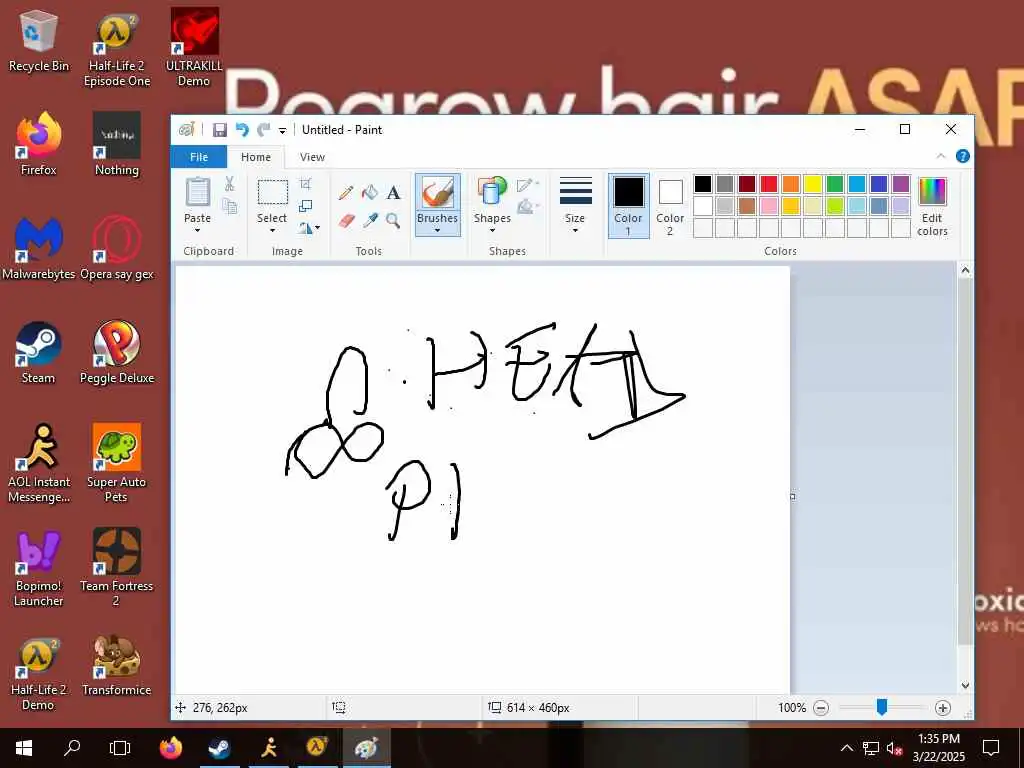Image resolution: width=1024 pixels, height=768 pixels.
Task: Click the rectangular Select button
Action: tap(272, 193)
